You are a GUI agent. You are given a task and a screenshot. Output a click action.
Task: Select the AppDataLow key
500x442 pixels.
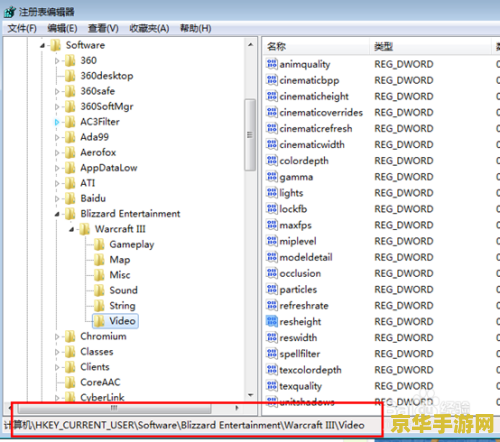109,168
